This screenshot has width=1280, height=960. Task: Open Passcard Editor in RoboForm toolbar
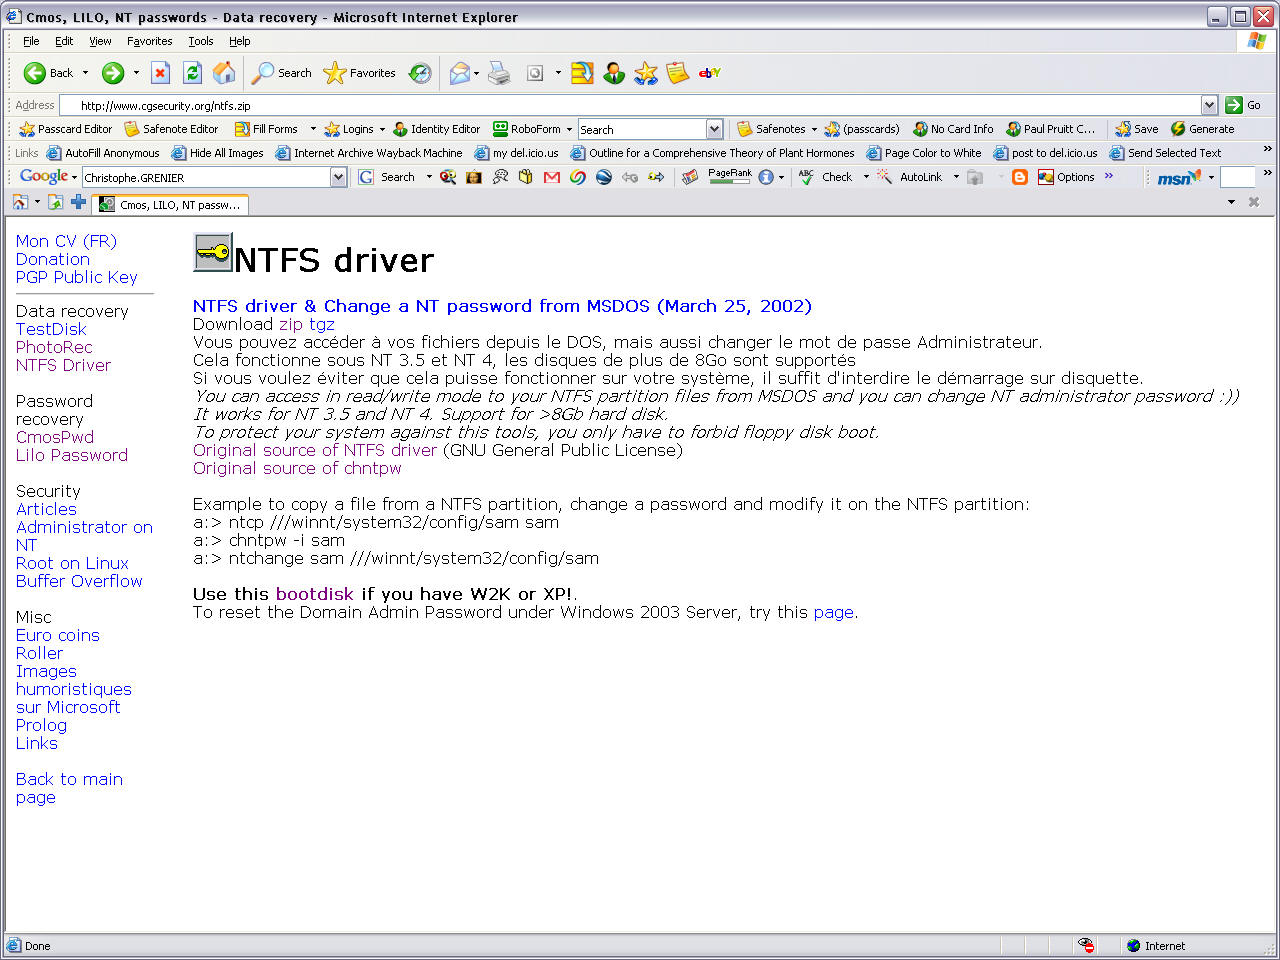pyautogui.click(x=66, y=129)
